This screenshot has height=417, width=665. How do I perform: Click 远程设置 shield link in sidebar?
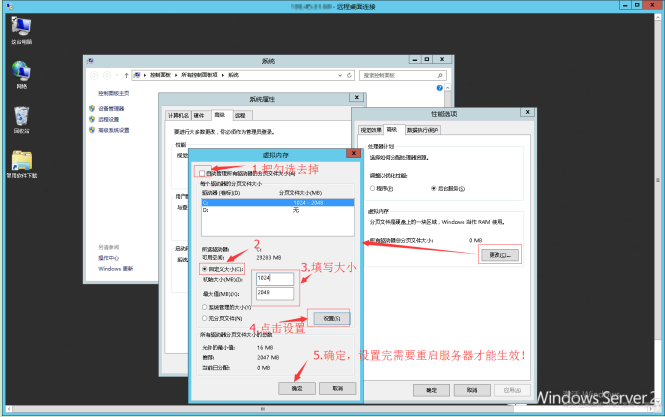[106, 119]
